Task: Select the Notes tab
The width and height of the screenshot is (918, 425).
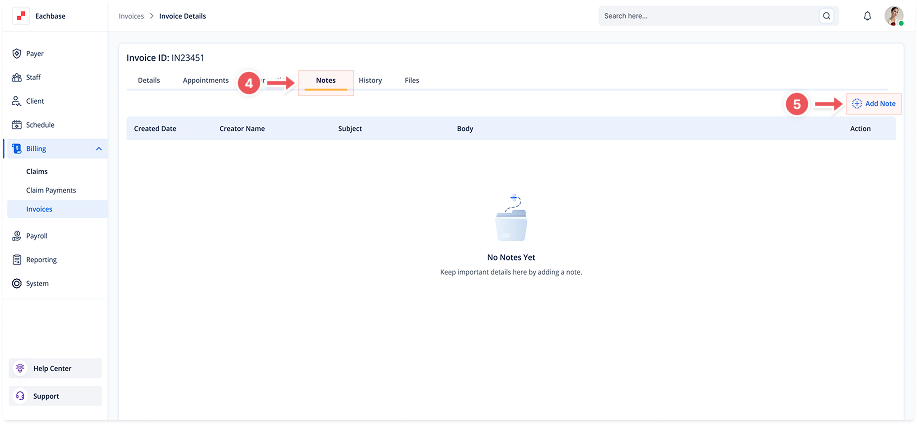Action: pos(326,80)
